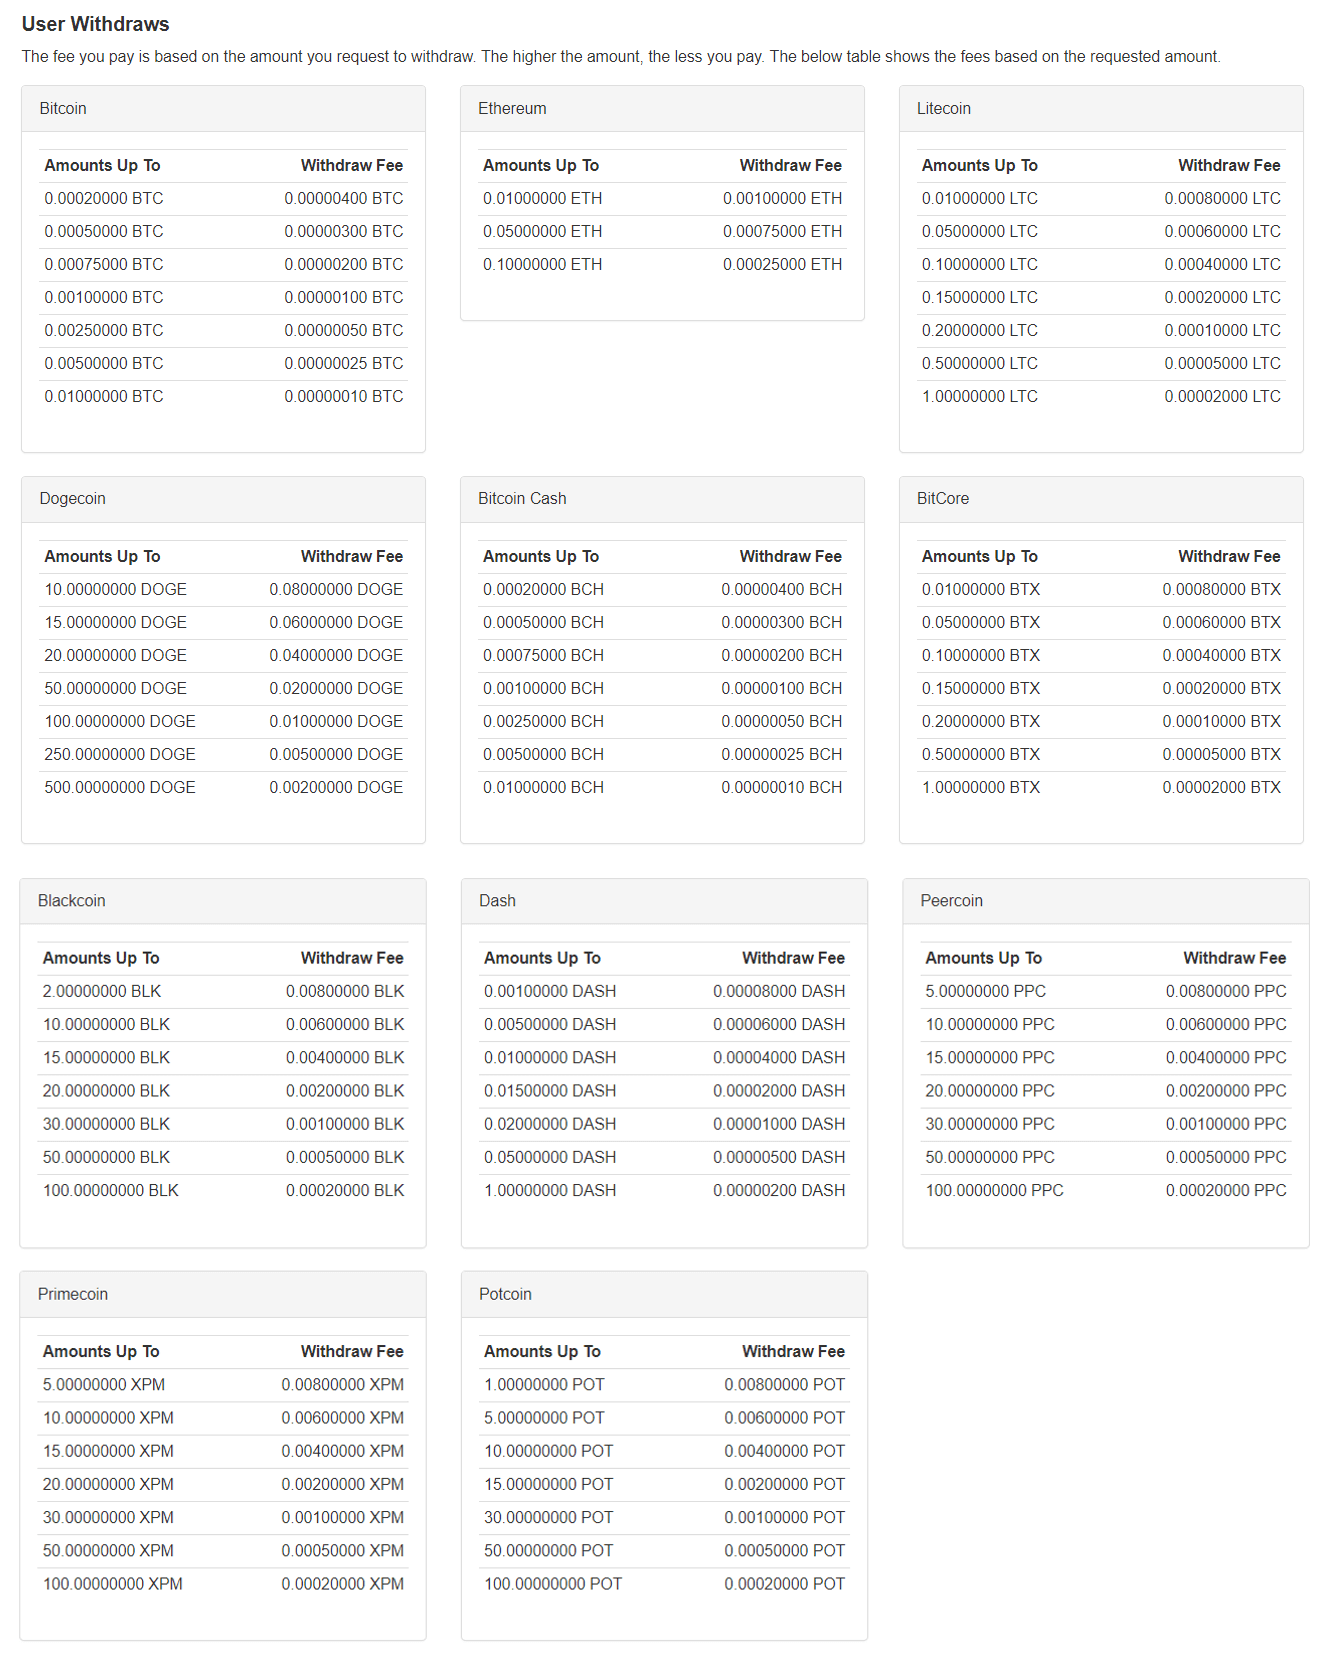
Task: Click the 0.00075000 BCH amount cell
Action: click(544, 656)
